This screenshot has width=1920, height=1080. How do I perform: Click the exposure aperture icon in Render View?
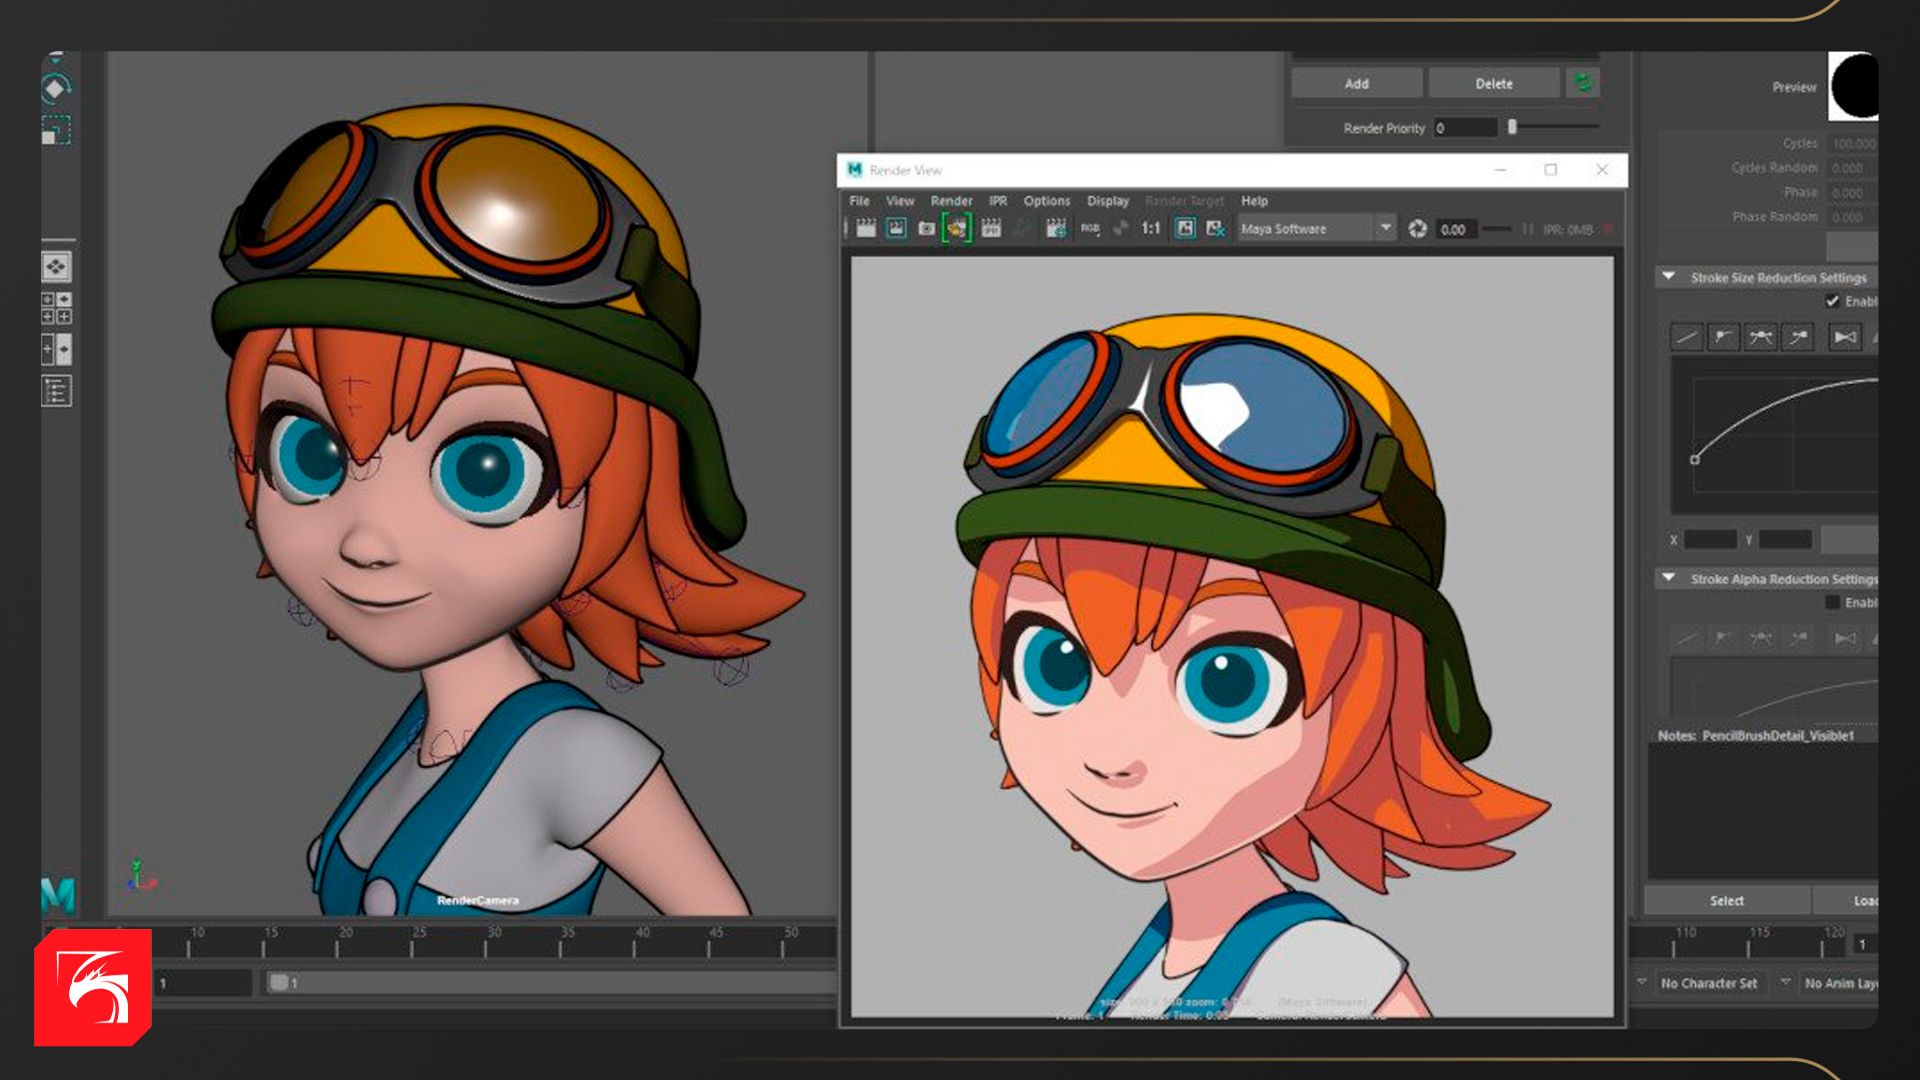1417,229
